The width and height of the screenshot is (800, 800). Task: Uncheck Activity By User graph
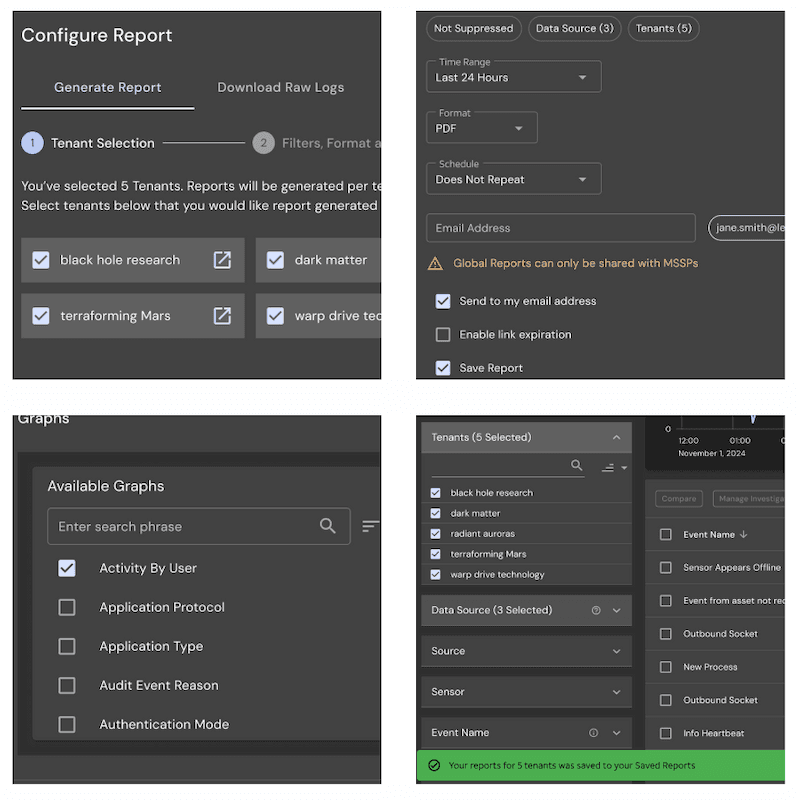pyautogui.click(x=67, y=568)
